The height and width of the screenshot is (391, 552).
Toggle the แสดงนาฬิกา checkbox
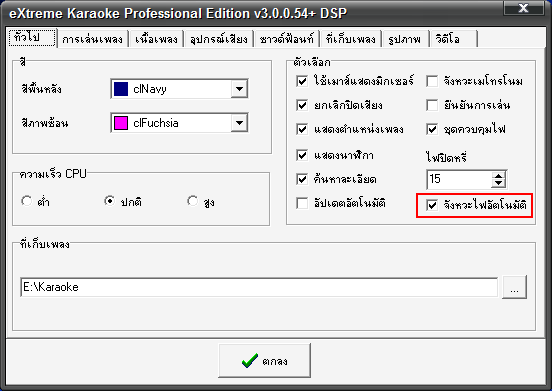point(302,155)
